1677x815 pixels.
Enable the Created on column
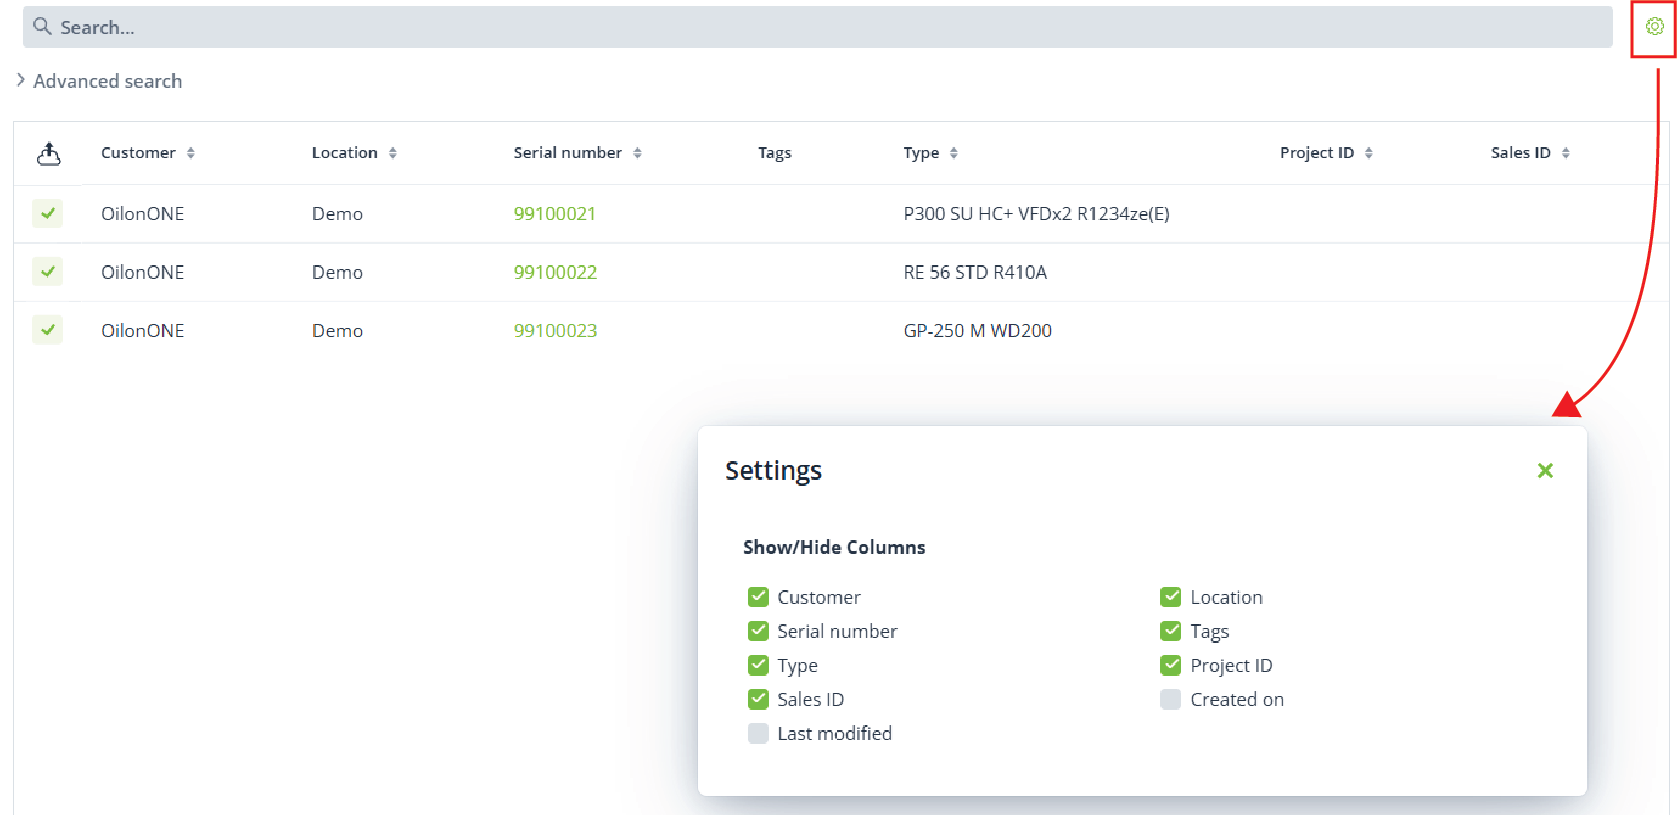pos(1170,699)
